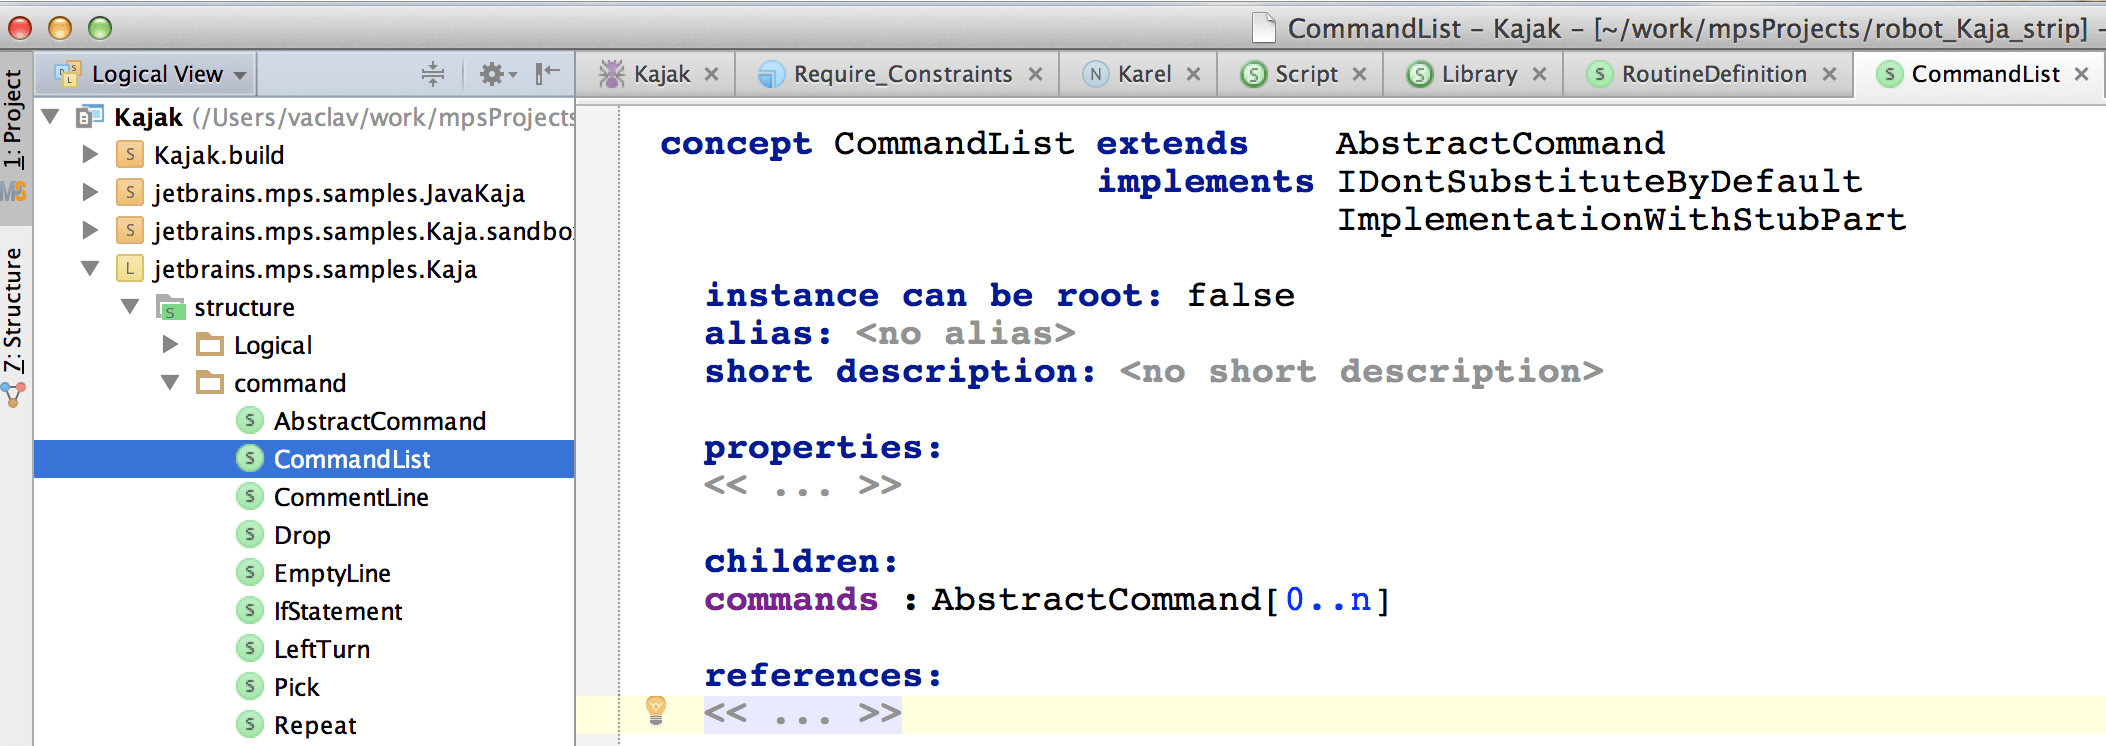The height and width of the screenshot is (746, 2106).
Task: Toggle the Project tool window sidebar button
Action: pos(13,120)
